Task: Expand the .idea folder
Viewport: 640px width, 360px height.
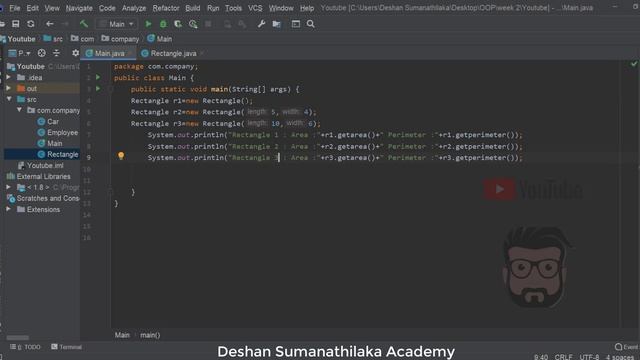Action: click(x=8, y=77)
